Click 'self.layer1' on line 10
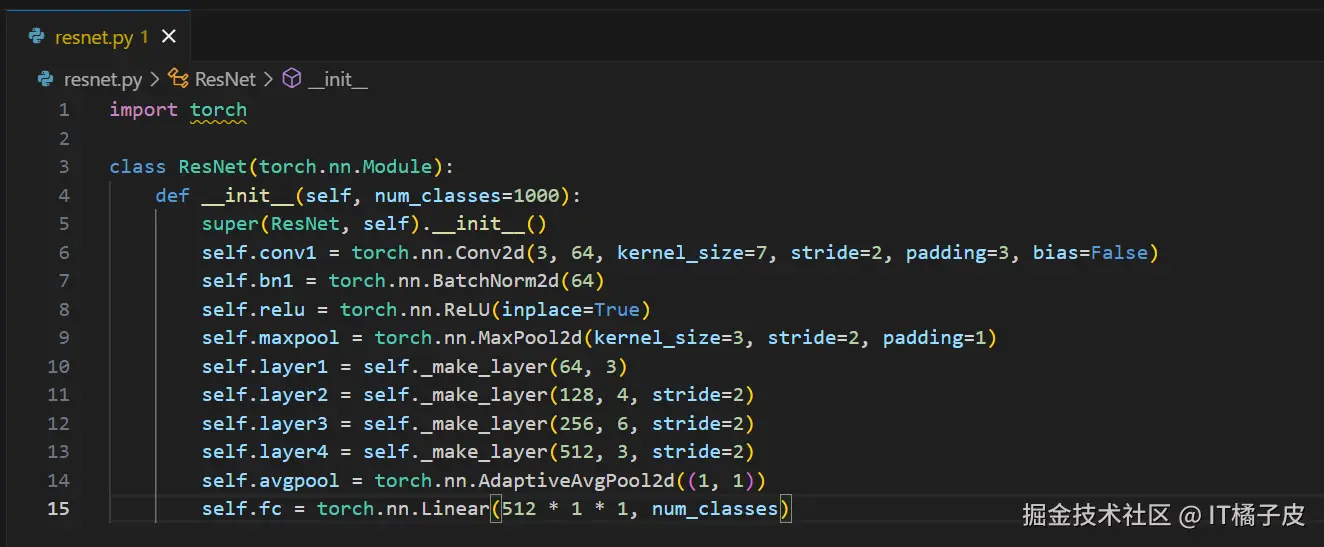The height and width of the screenshot is (547, 1324). click(265, 366)
